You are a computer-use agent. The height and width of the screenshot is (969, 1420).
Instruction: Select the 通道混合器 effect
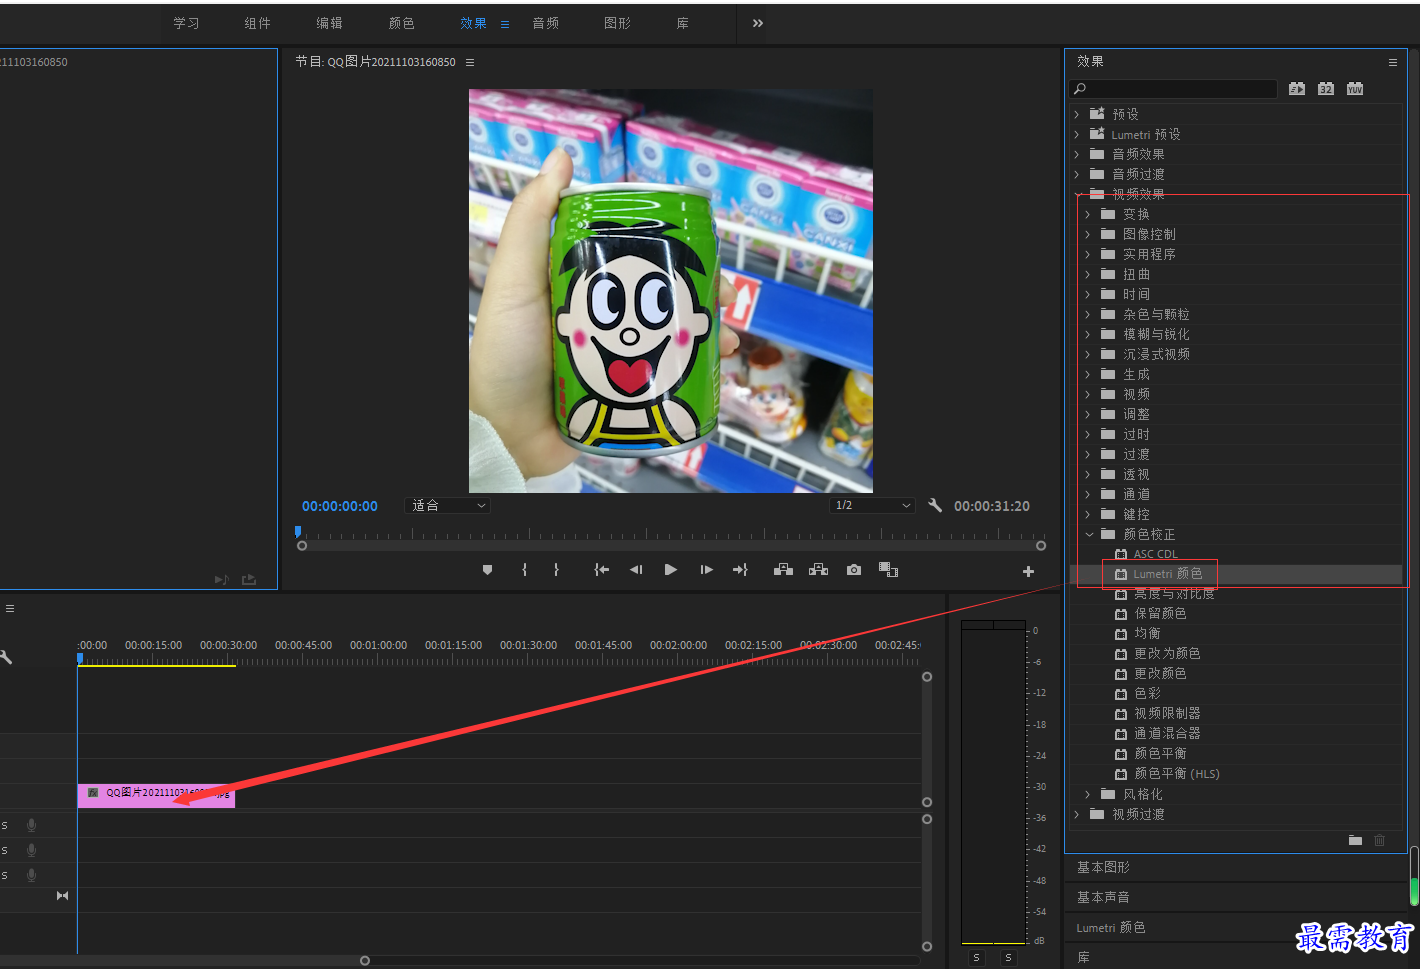tap(1167, 733)
